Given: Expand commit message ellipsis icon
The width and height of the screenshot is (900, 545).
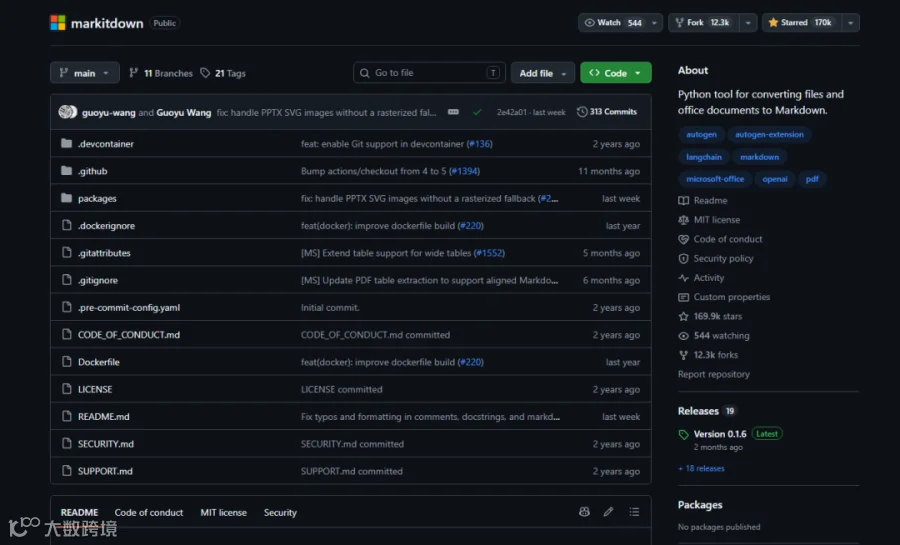Looking at the screenshot, I should [x=453, y=112].
